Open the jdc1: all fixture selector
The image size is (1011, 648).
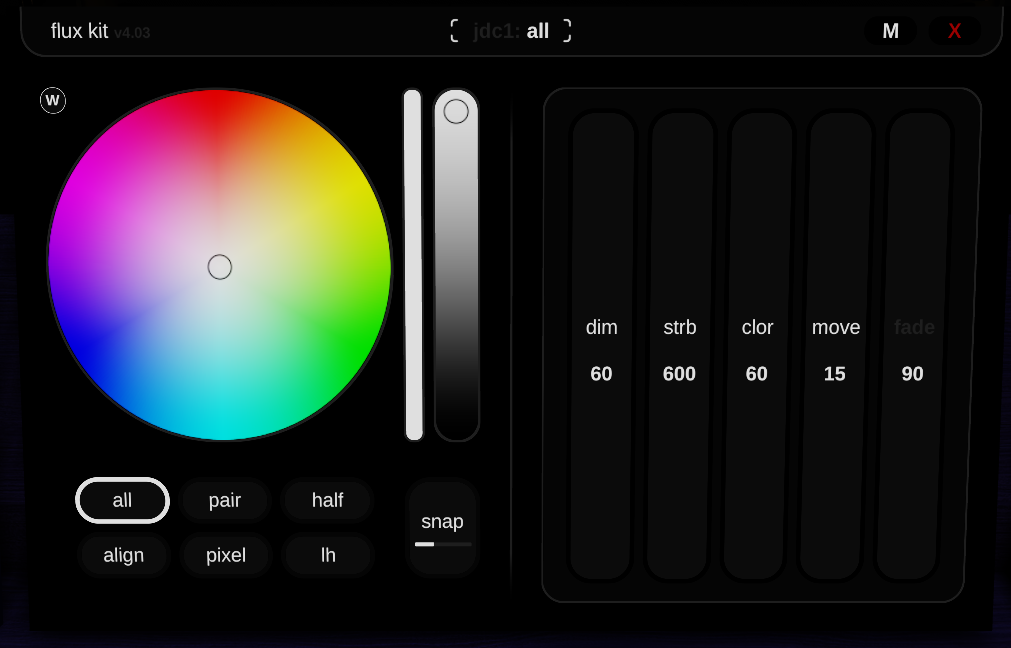pyautogui.click(x=511, y=31)
